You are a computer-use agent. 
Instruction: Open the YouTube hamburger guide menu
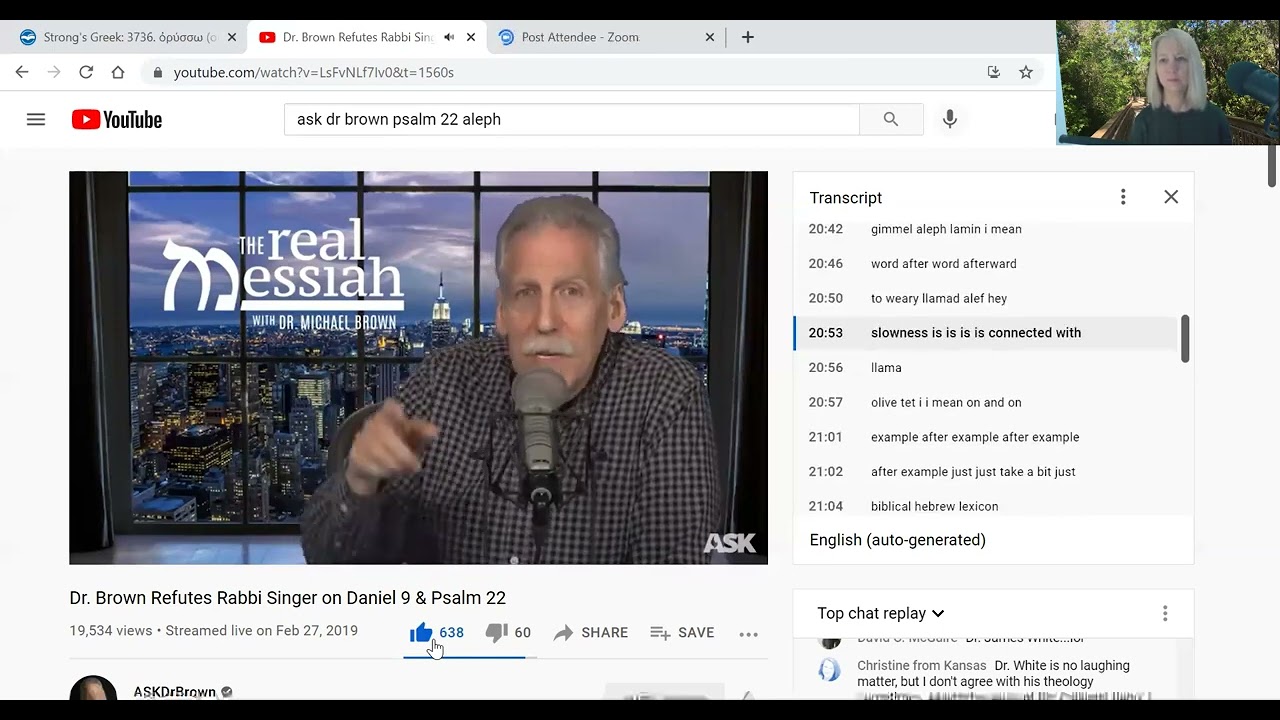36,119
